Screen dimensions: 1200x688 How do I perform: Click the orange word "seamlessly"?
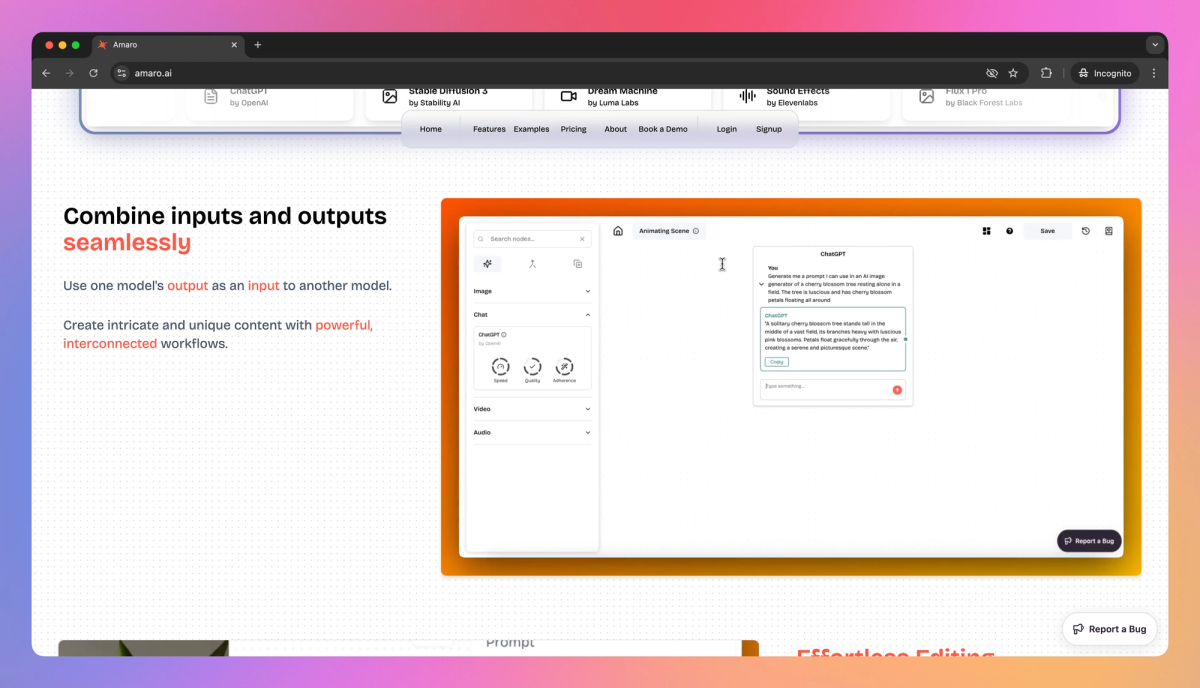[x=127, y=243]
